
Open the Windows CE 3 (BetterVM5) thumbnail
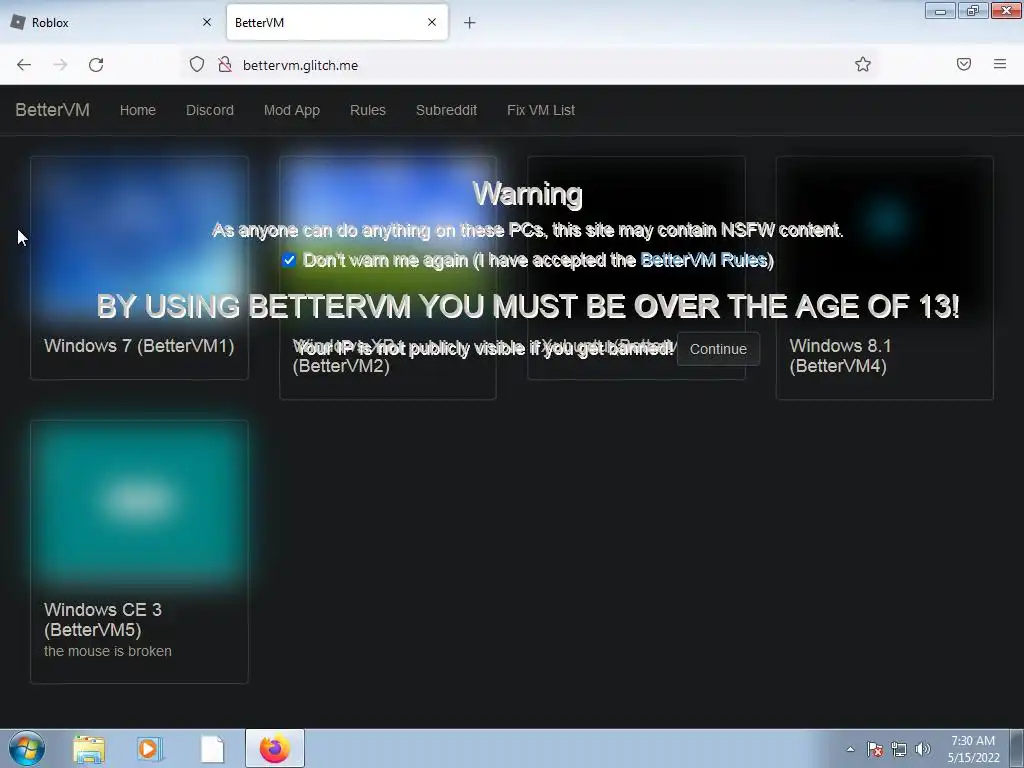point(139,504)
